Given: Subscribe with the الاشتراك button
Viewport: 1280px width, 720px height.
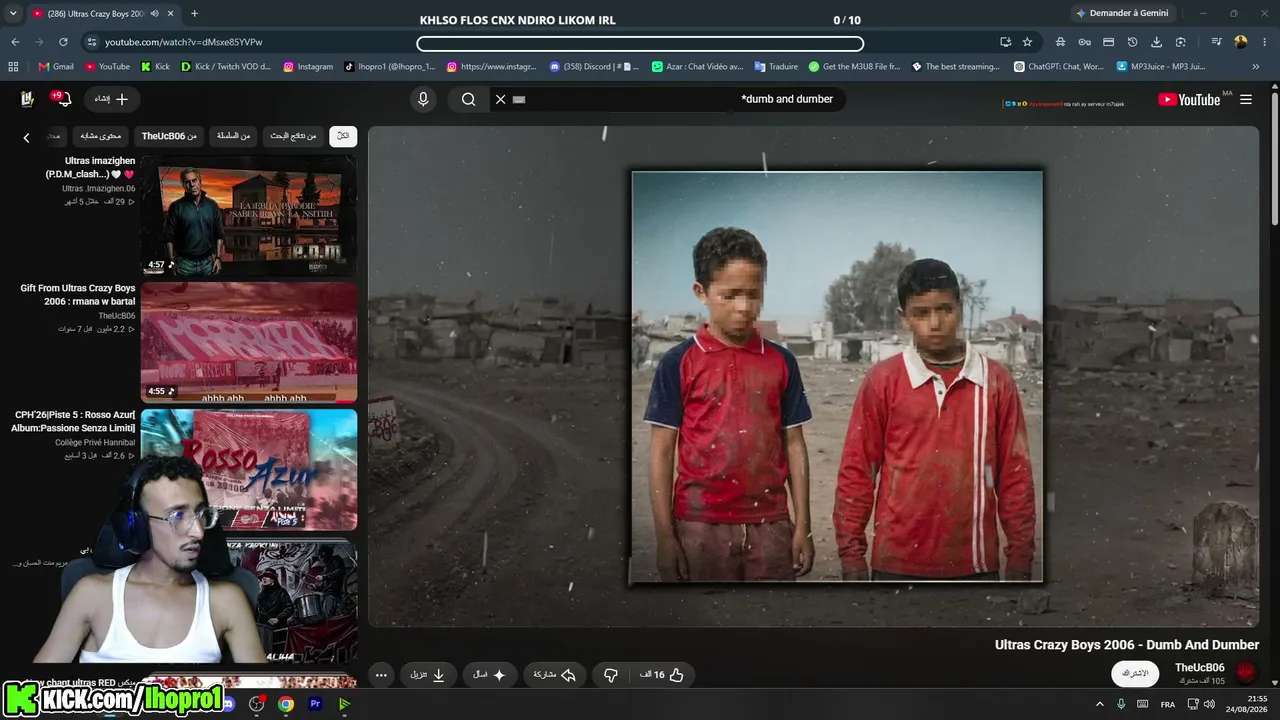Looking at the screenshot, I should (1135, 673).
